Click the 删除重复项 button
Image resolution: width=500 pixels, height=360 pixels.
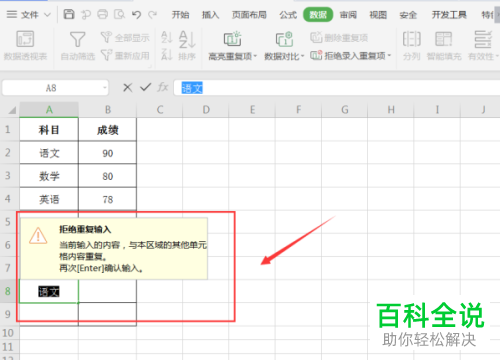(x=339, y=38)
